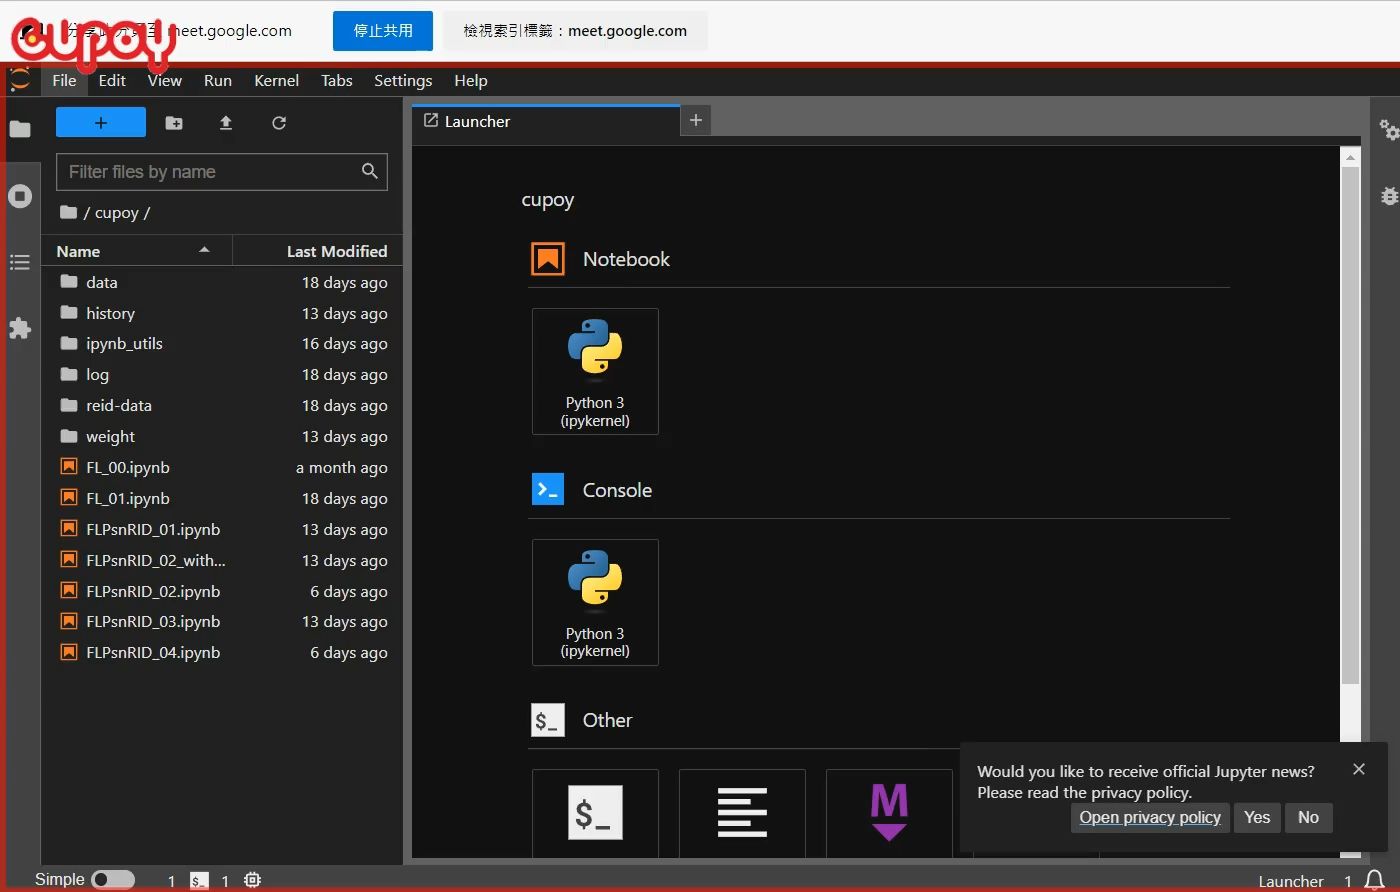
Task: Open the Terminal launcher tile
Action: click(x=595, y=811)
